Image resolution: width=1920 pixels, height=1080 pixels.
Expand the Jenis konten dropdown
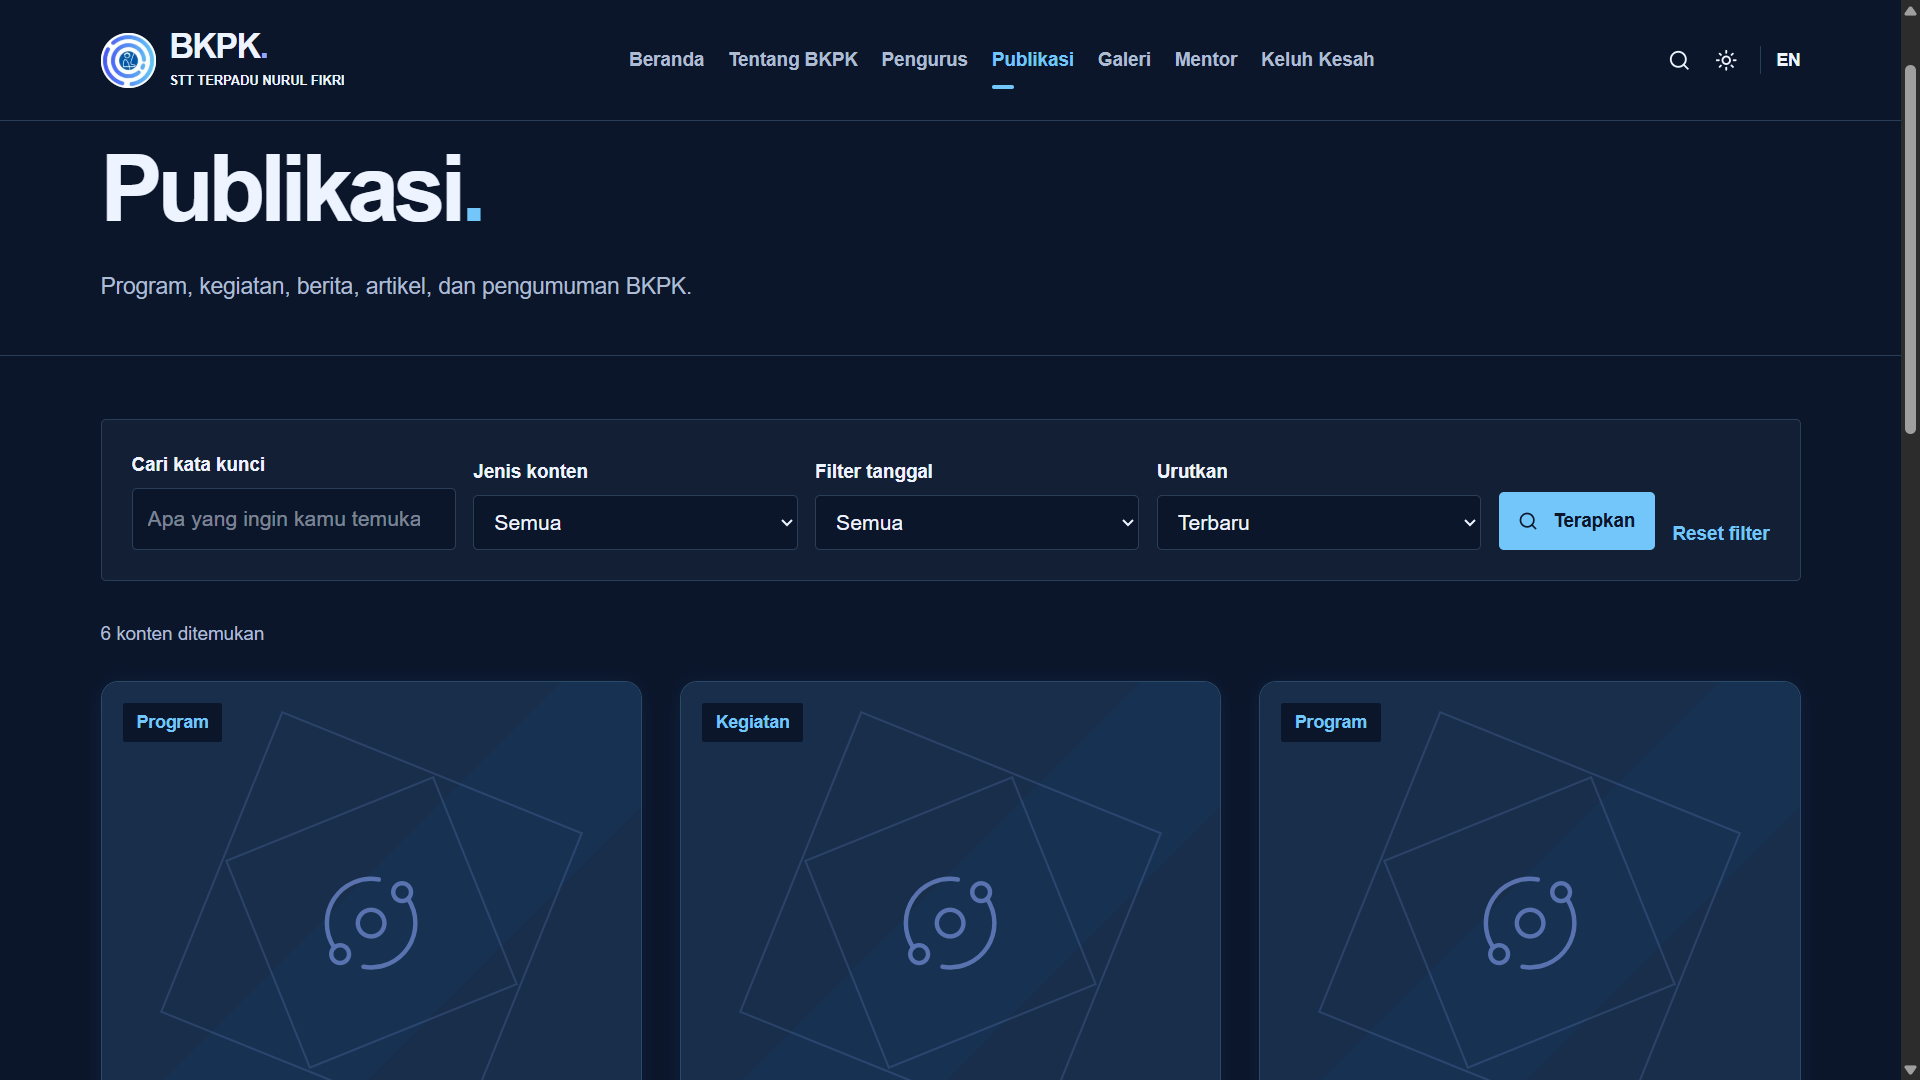tap(635, 523)
